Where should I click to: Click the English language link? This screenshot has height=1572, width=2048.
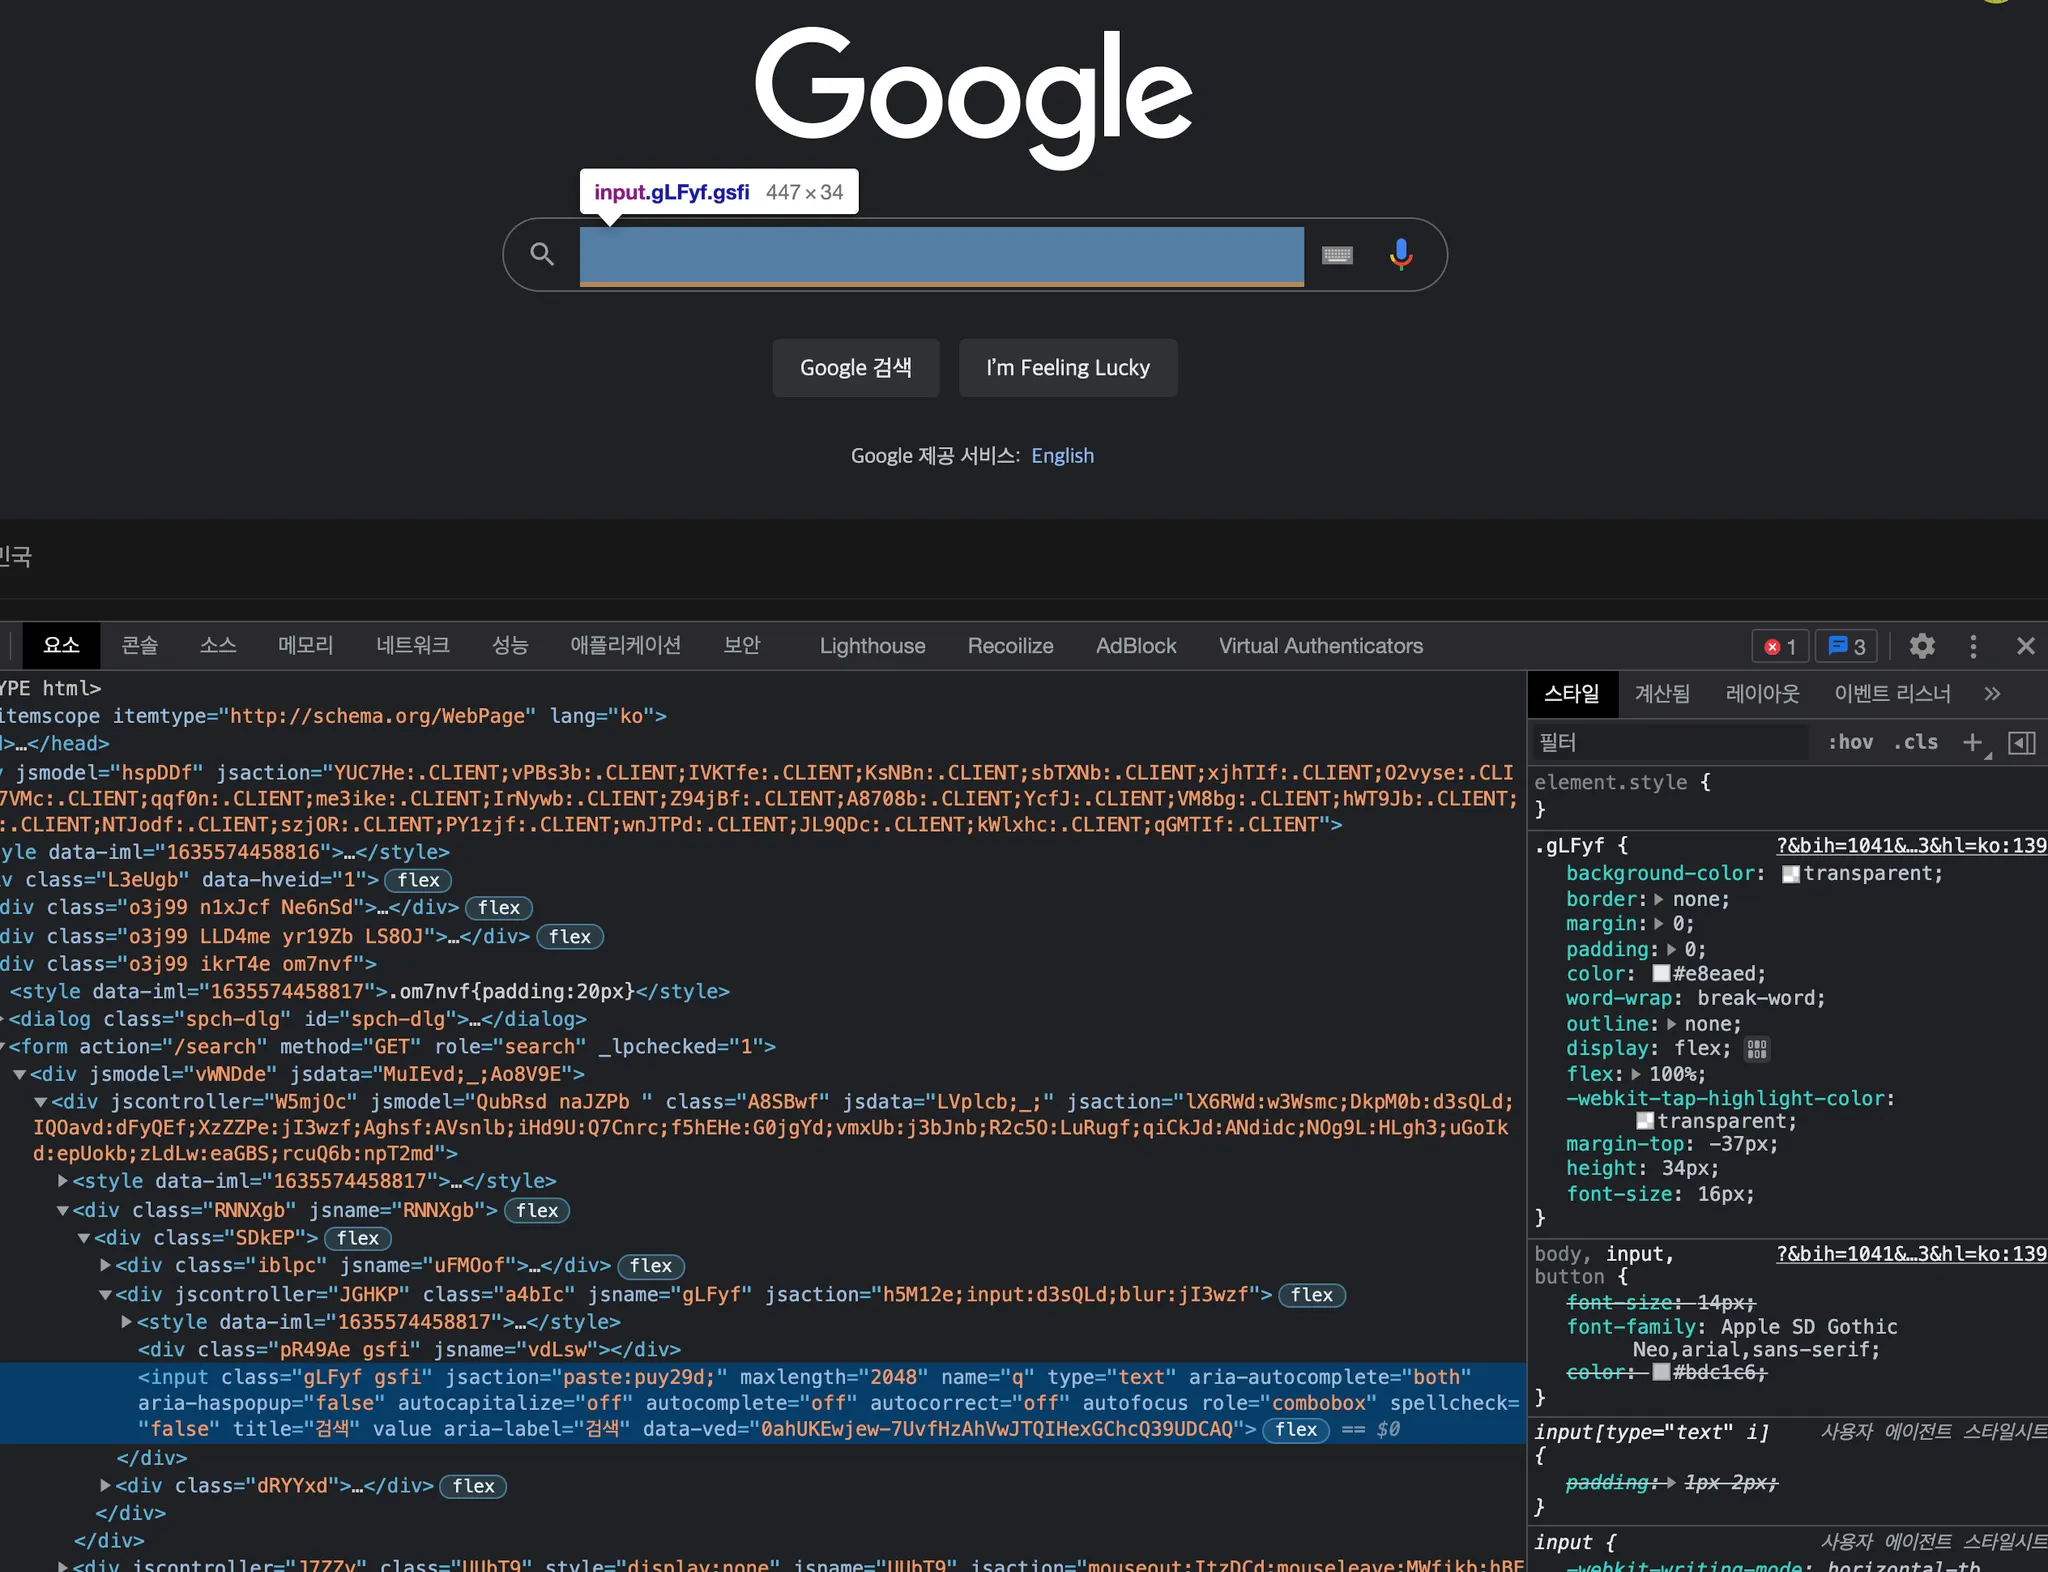tap(1062, 456)
